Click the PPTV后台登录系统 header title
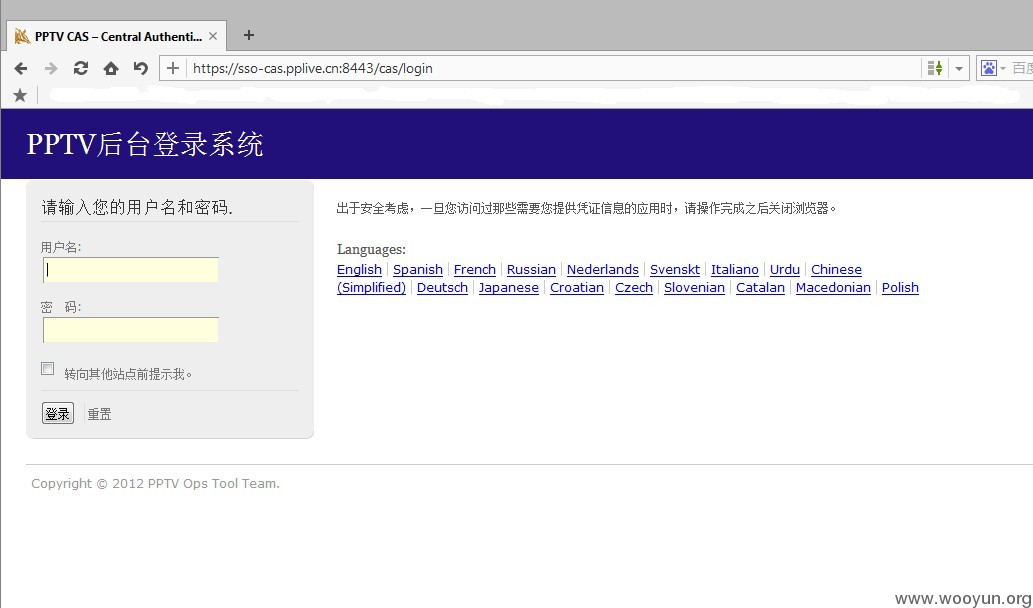 coord(145,144)
